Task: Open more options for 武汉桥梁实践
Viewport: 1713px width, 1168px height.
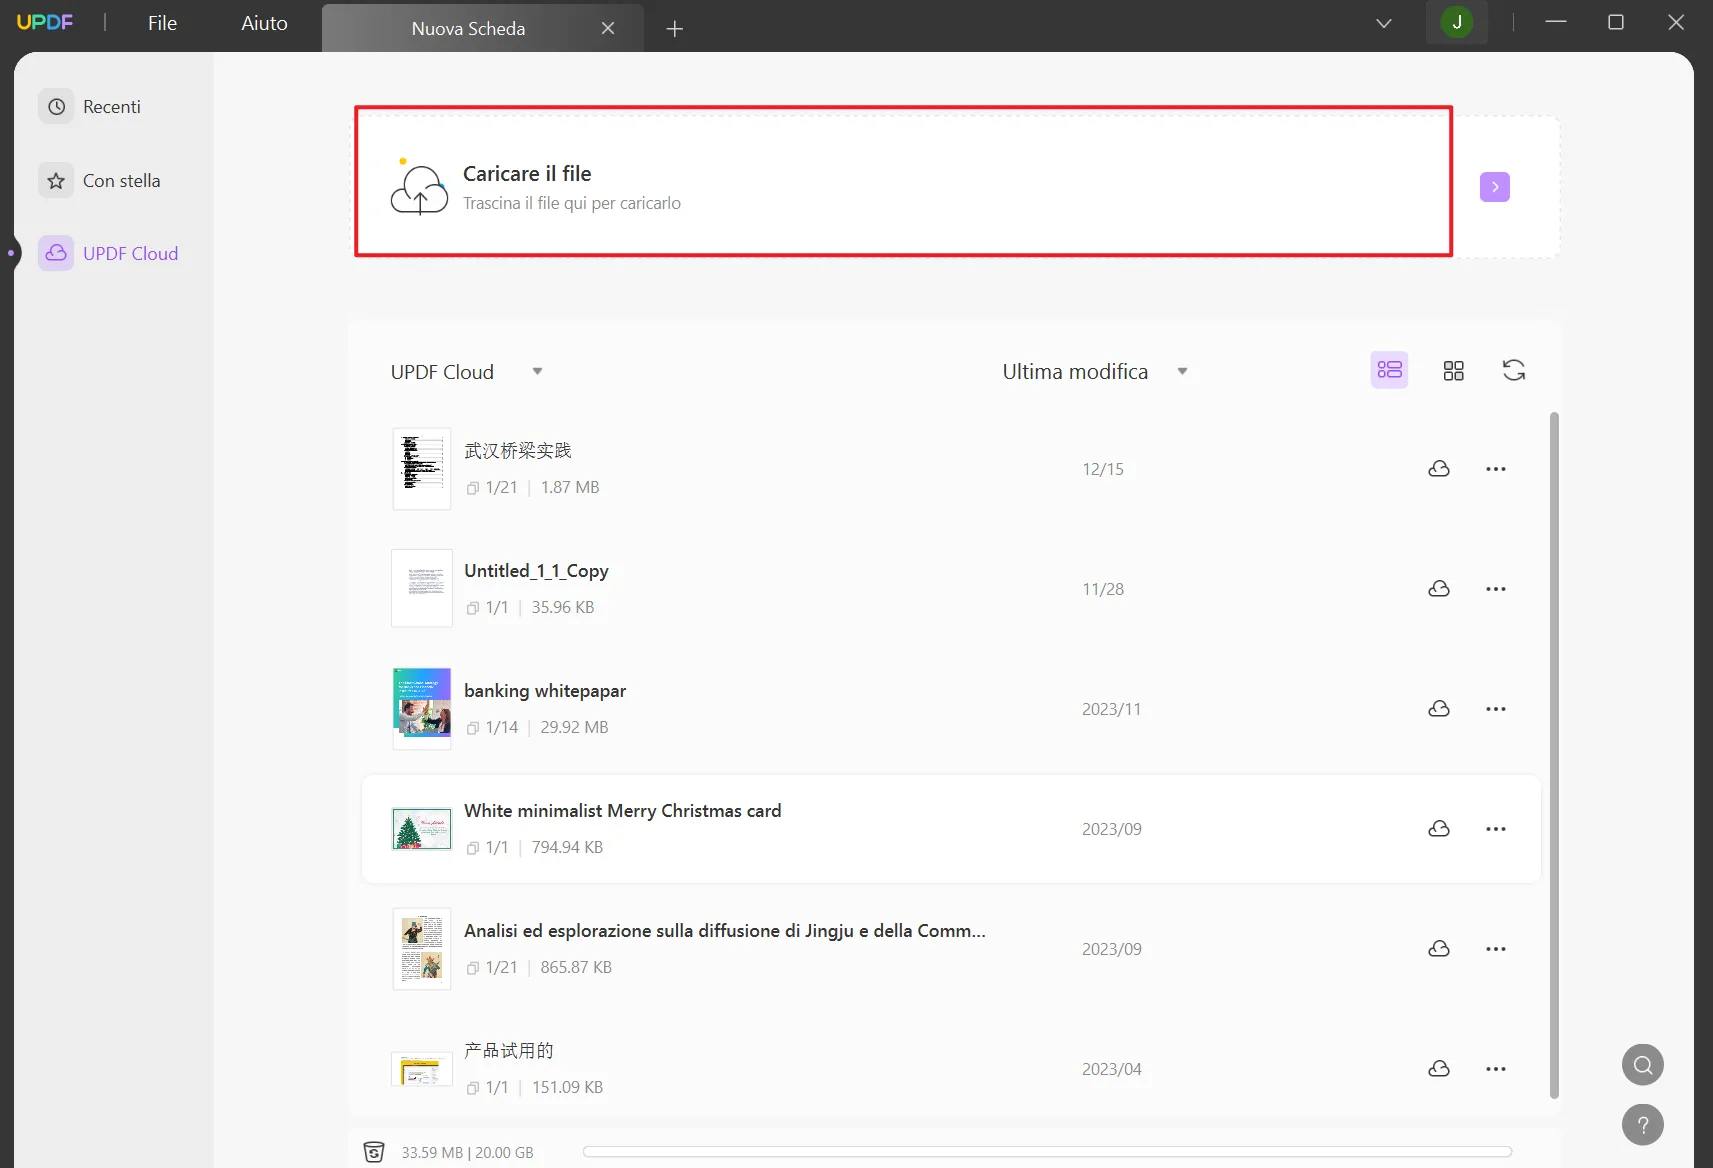Action: click(1495, 469)
